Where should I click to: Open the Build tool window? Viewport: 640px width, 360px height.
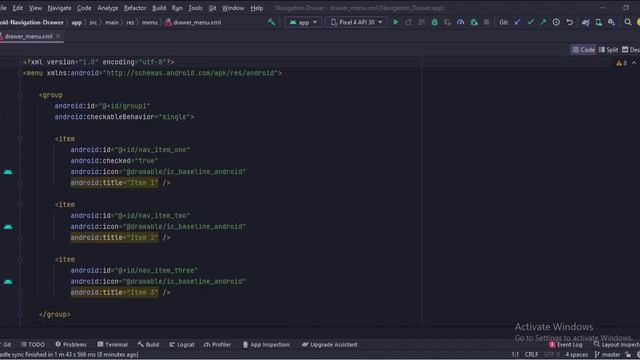click(148, 344)
